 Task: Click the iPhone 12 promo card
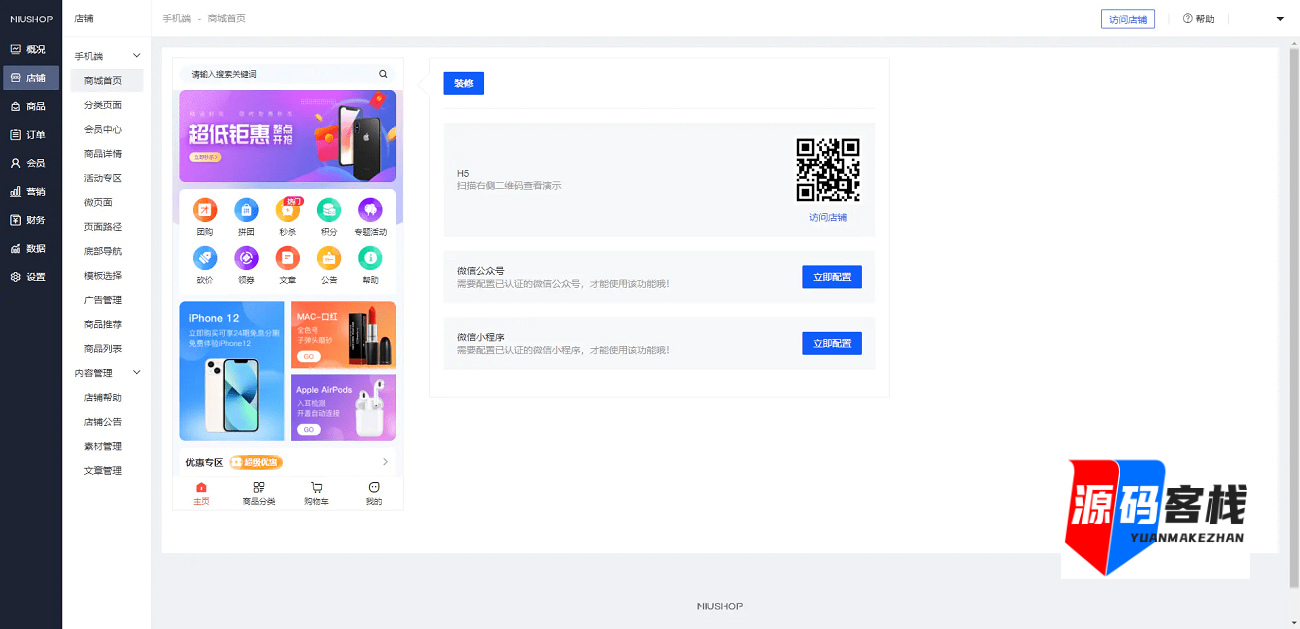tap(232, 371)
